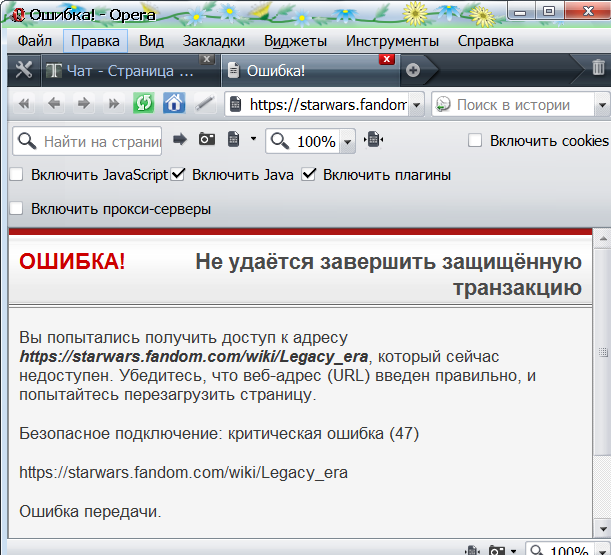The image size is (611, 555).
Task: Click the критическая ошибка (47) text line
Action: click(x=219, y=433)
